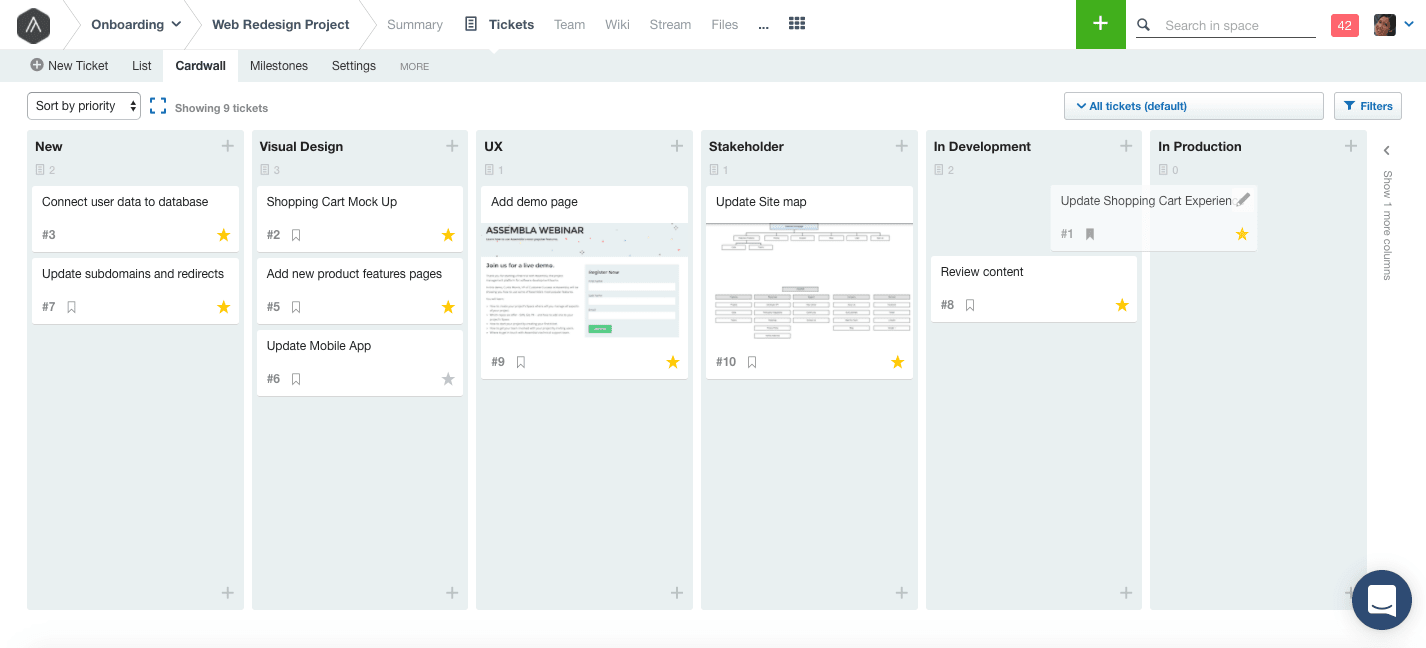Image resolution: width=1426 pixels, height=648 pixels.
Task: Add a card in the Stakeholder column
Action: (901, 146)
